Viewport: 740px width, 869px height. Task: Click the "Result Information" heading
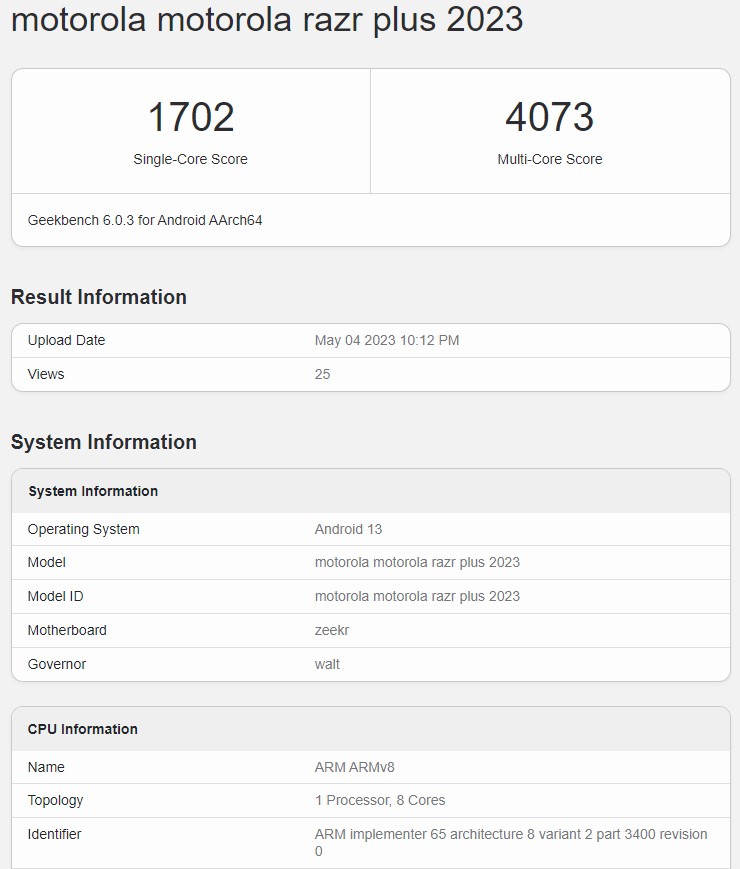coord(99,297)
